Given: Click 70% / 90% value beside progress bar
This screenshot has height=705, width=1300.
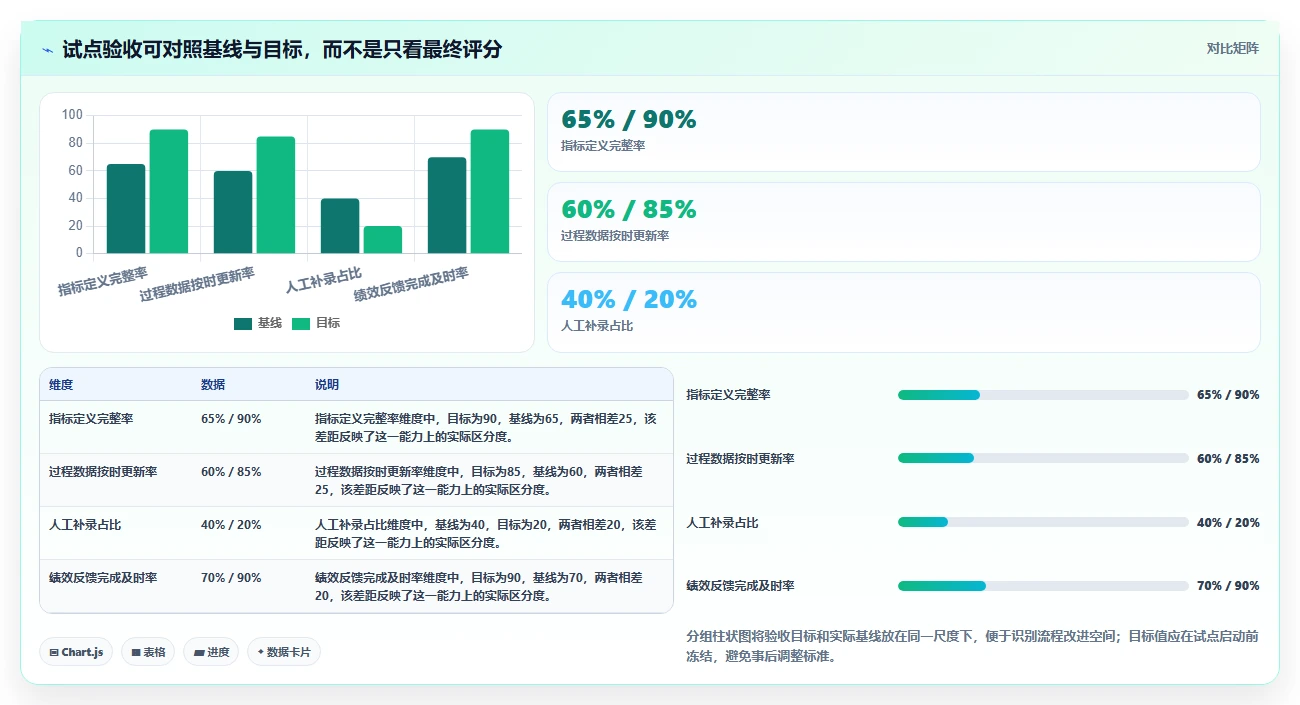Looking at the screenshot, I should 1228,586.
